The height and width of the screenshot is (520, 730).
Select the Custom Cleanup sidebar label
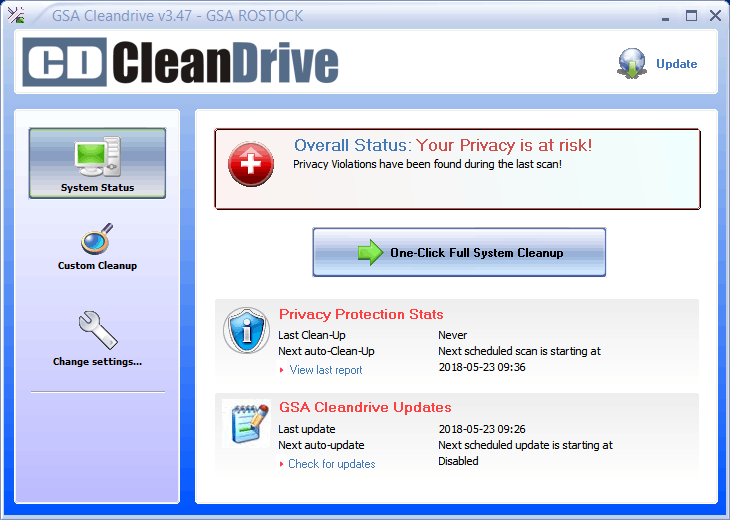coord(97,266)
